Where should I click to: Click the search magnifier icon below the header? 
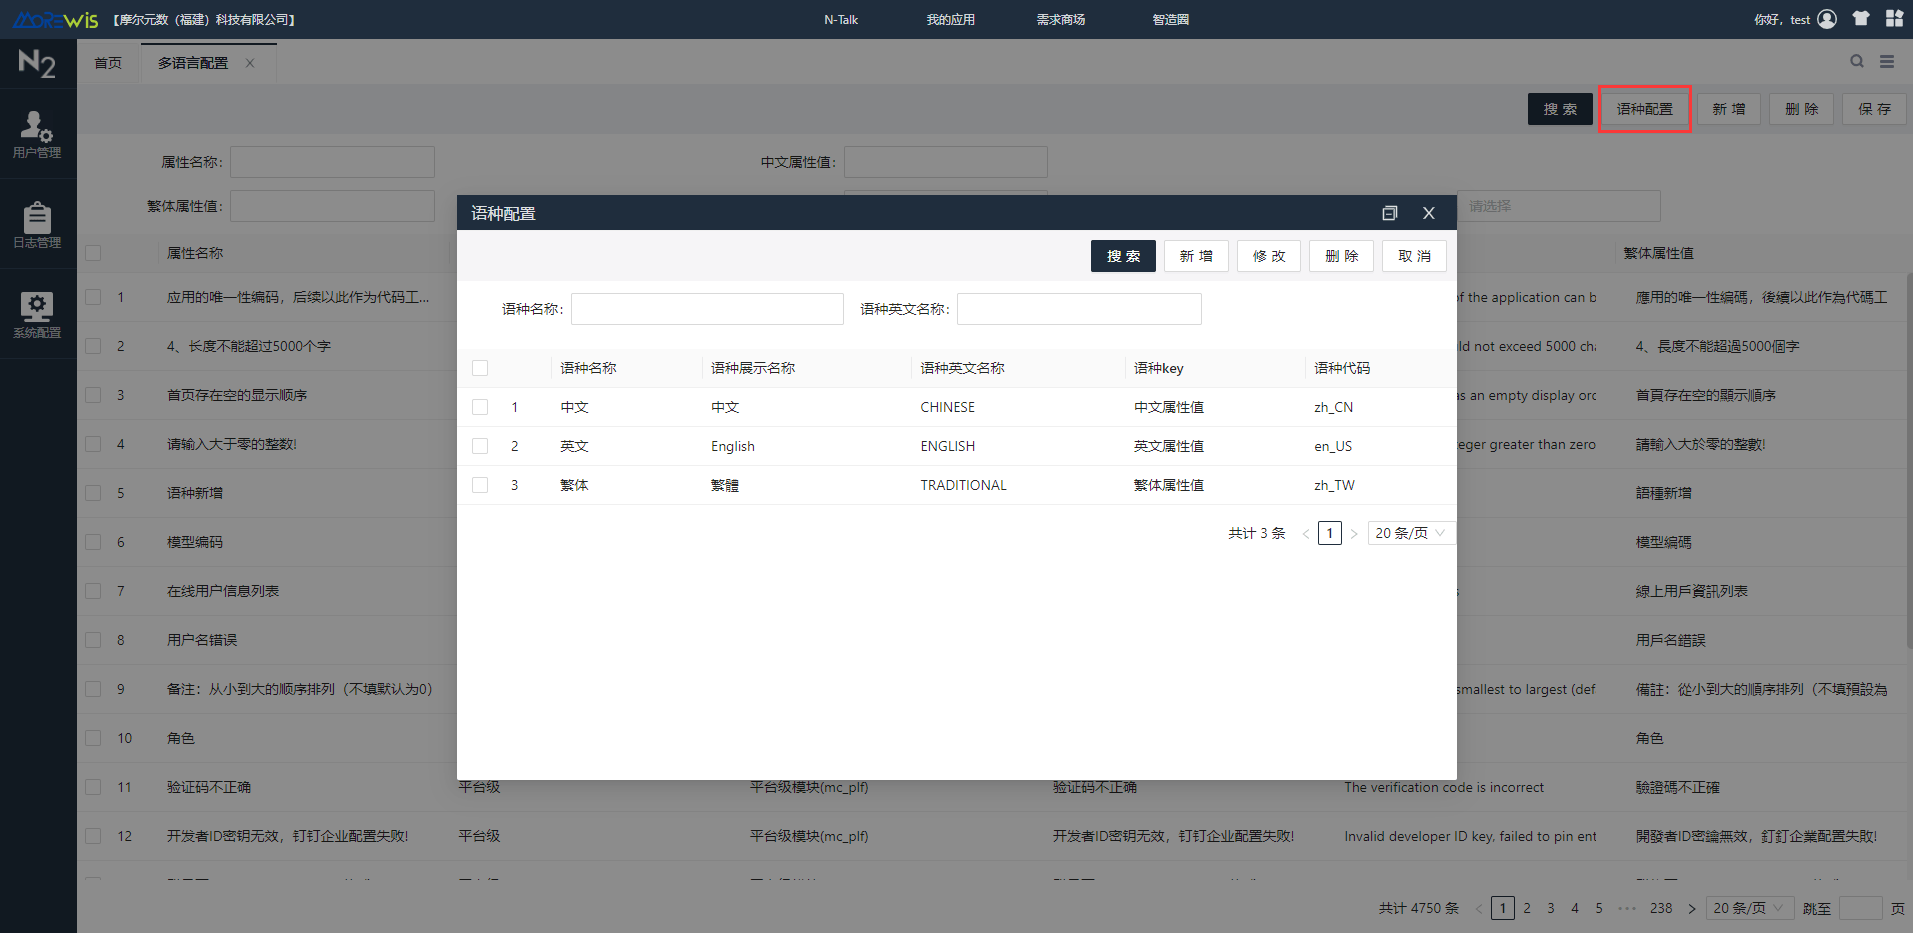coord(1855,61)
